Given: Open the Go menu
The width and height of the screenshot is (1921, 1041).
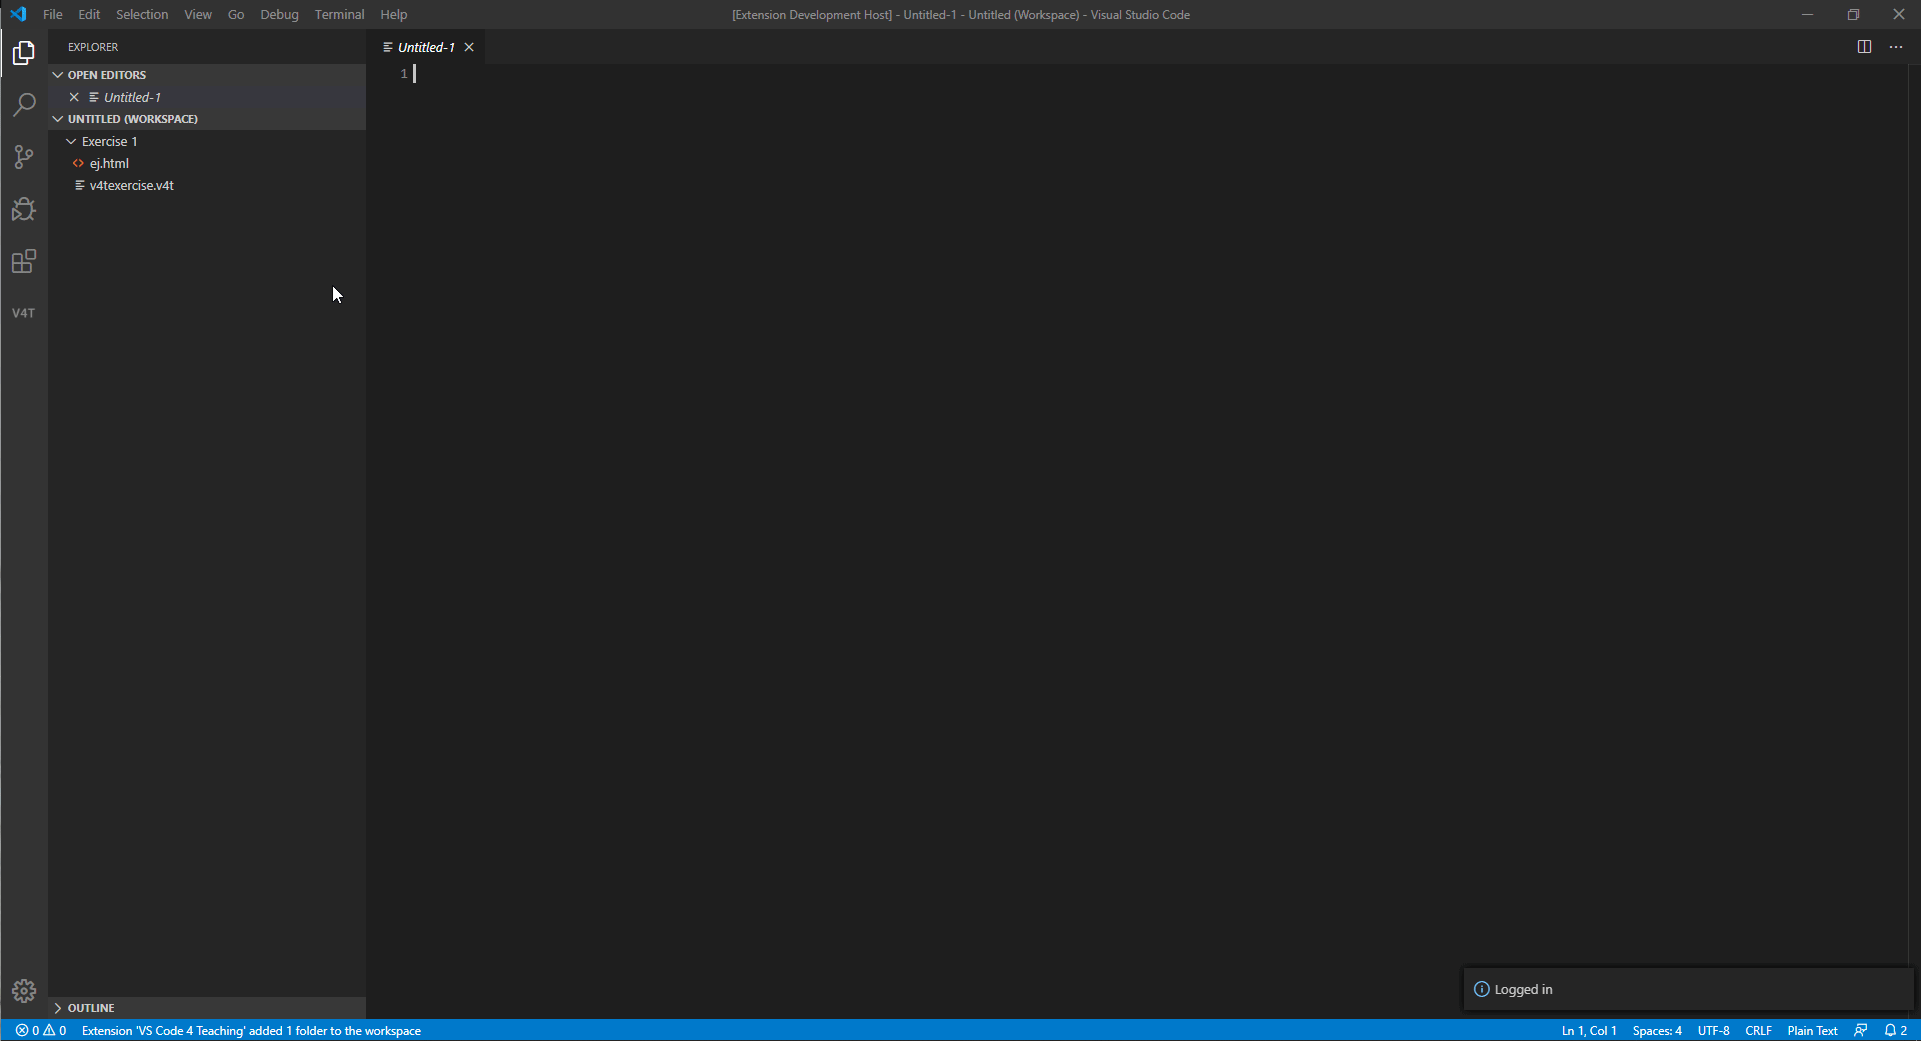Looking at the screenshot, I should click(x=236, y=14).
